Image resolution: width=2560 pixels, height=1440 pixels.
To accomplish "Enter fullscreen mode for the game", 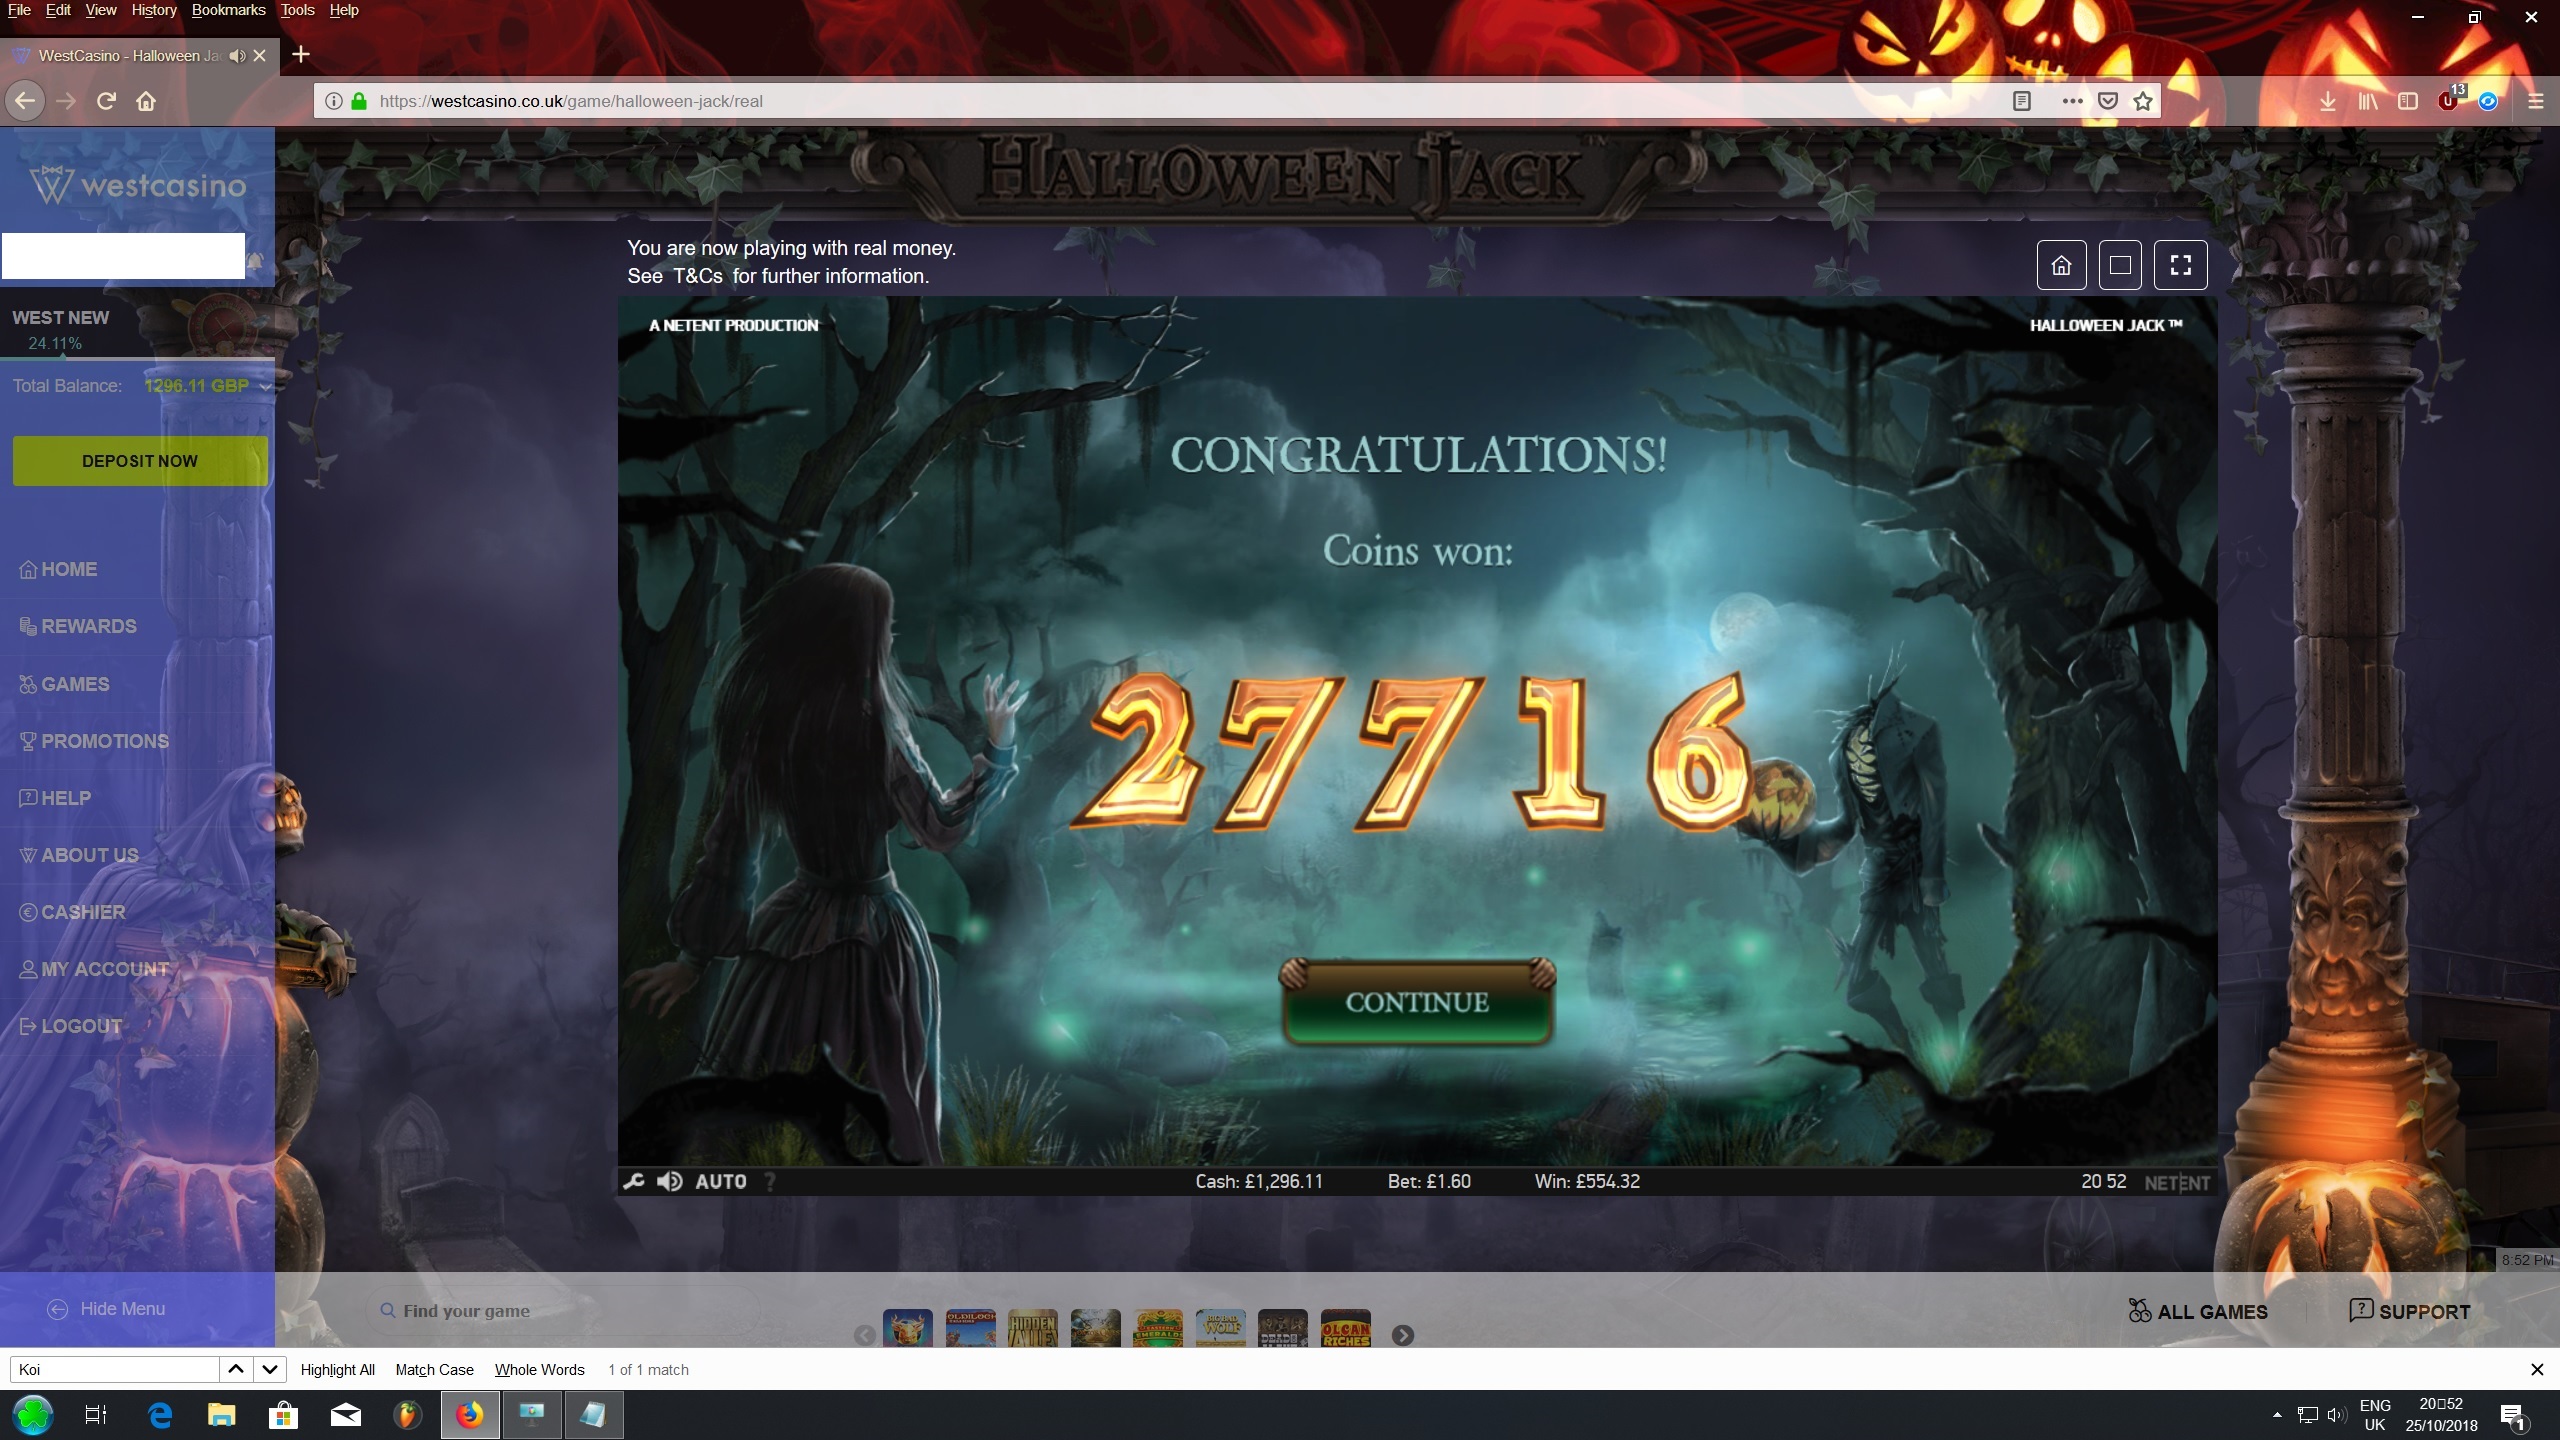I will pyautogui.click(x=2180, y=265).
